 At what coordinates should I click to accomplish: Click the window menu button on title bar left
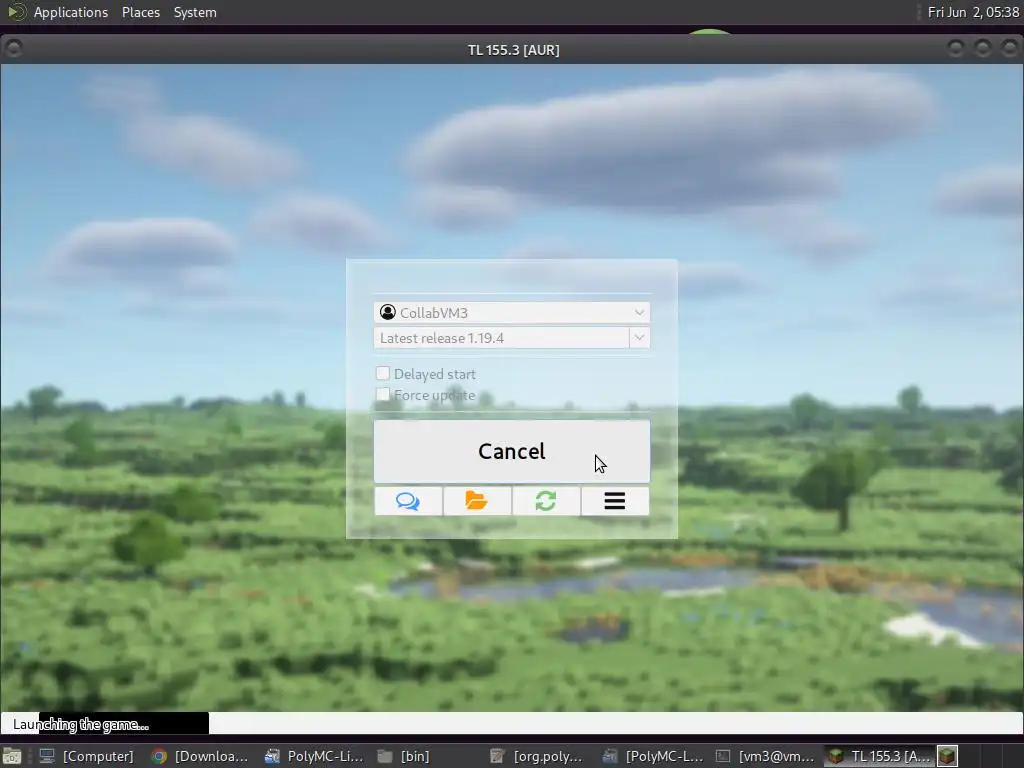click(x=13, y=48)
